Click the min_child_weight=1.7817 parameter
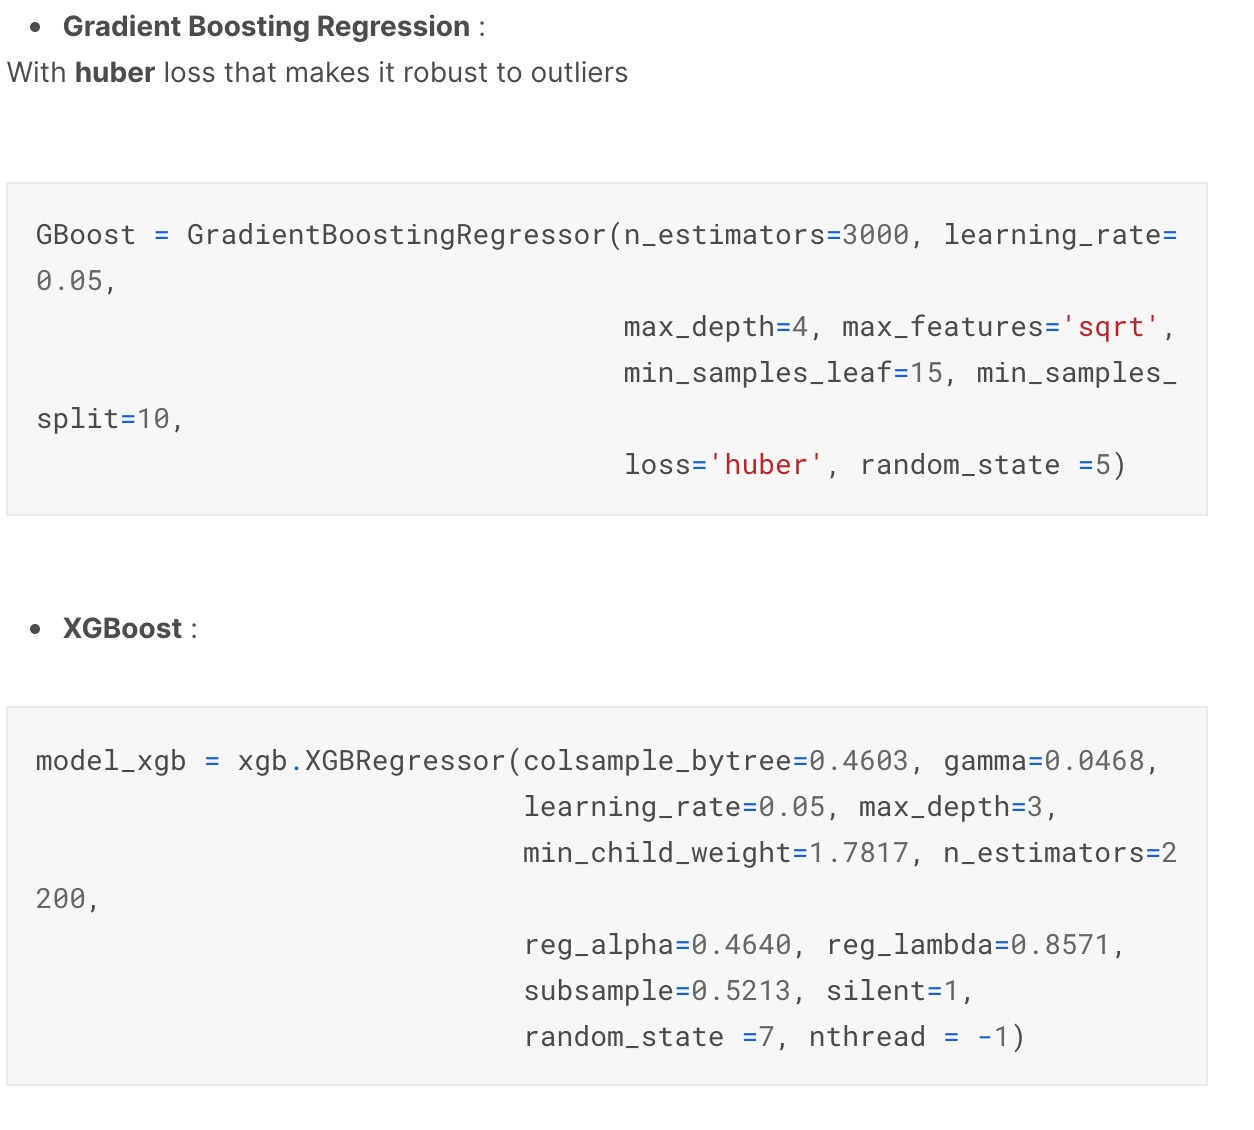This screenshot has width=1254, height=1130. [715, 853]
